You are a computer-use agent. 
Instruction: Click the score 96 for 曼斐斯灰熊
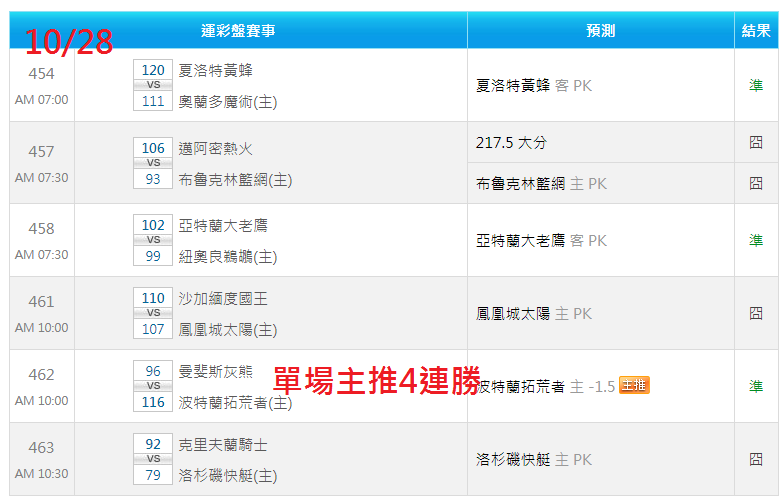click(x=153, y=371)
